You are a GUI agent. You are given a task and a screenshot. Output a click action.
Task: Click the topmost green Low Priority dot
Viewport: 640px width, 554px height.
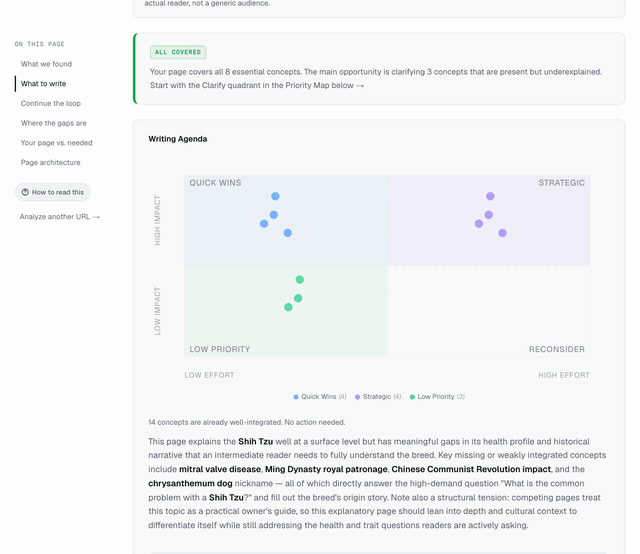300,280
